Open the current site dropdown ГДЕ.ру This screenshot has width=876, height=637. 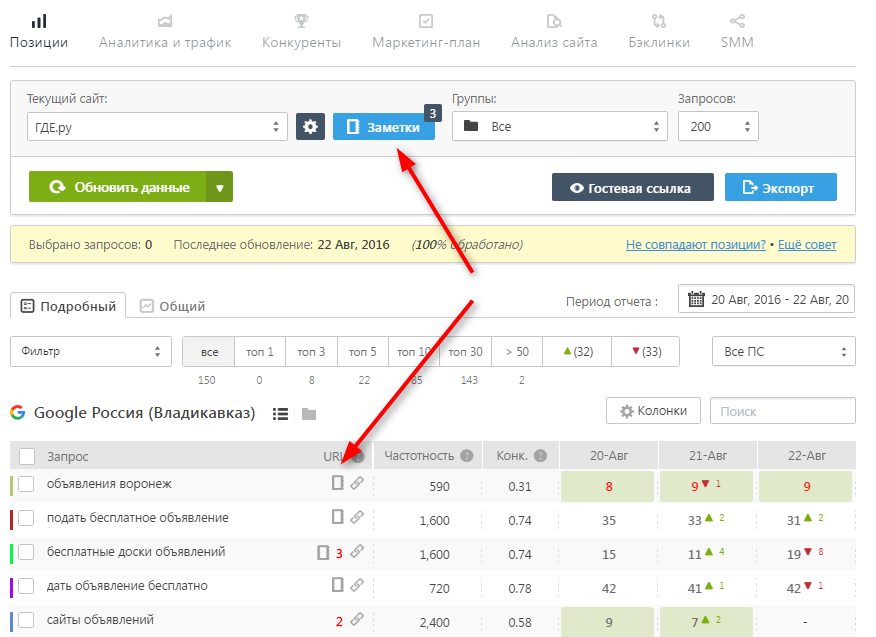point(157,127)
